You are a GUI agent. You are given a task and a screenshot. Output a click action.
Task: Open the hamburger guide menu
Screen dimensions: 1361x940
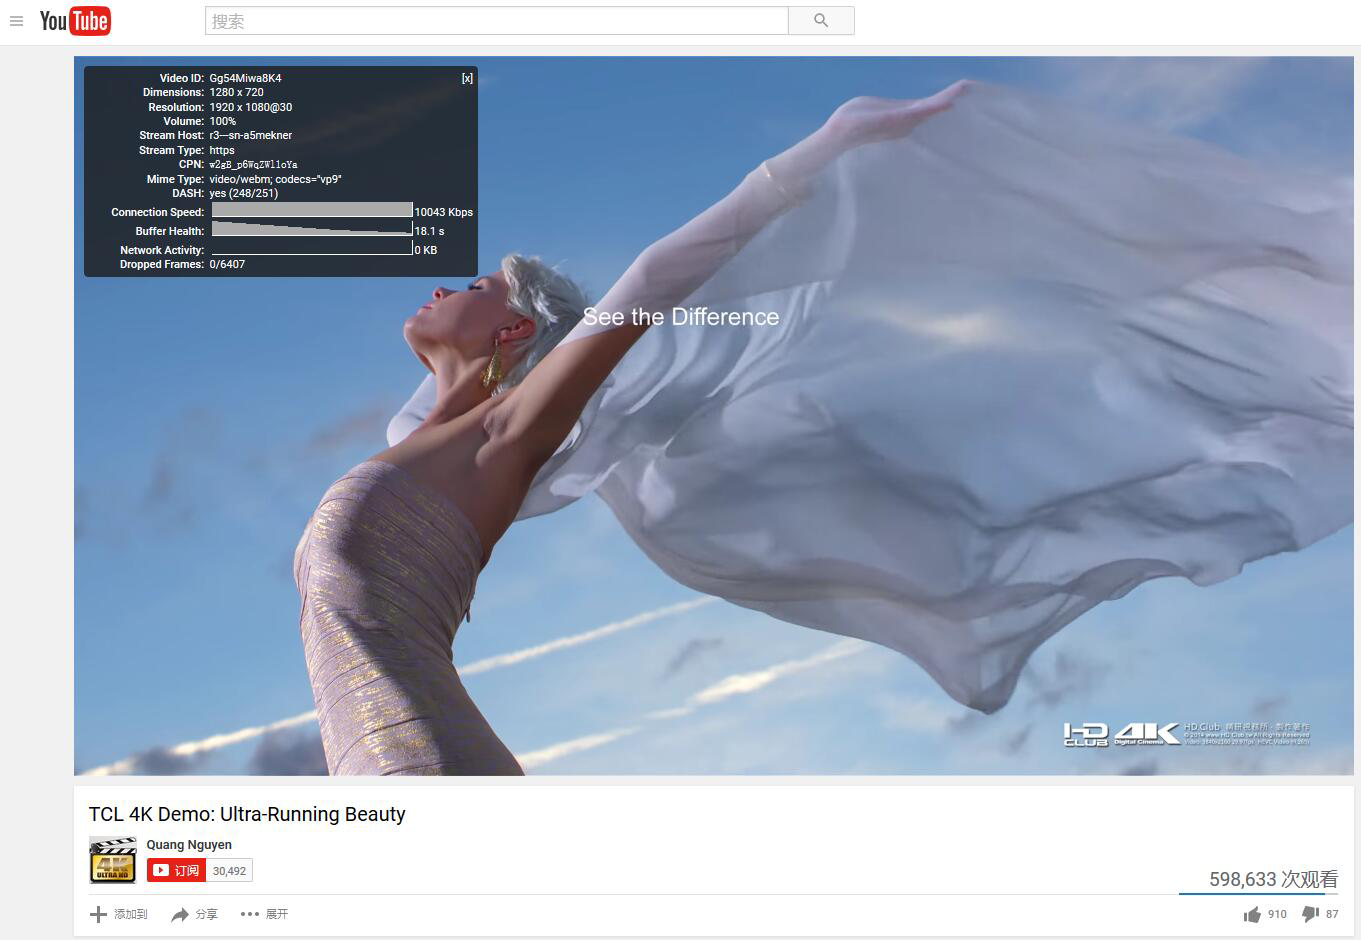point(16,21)
